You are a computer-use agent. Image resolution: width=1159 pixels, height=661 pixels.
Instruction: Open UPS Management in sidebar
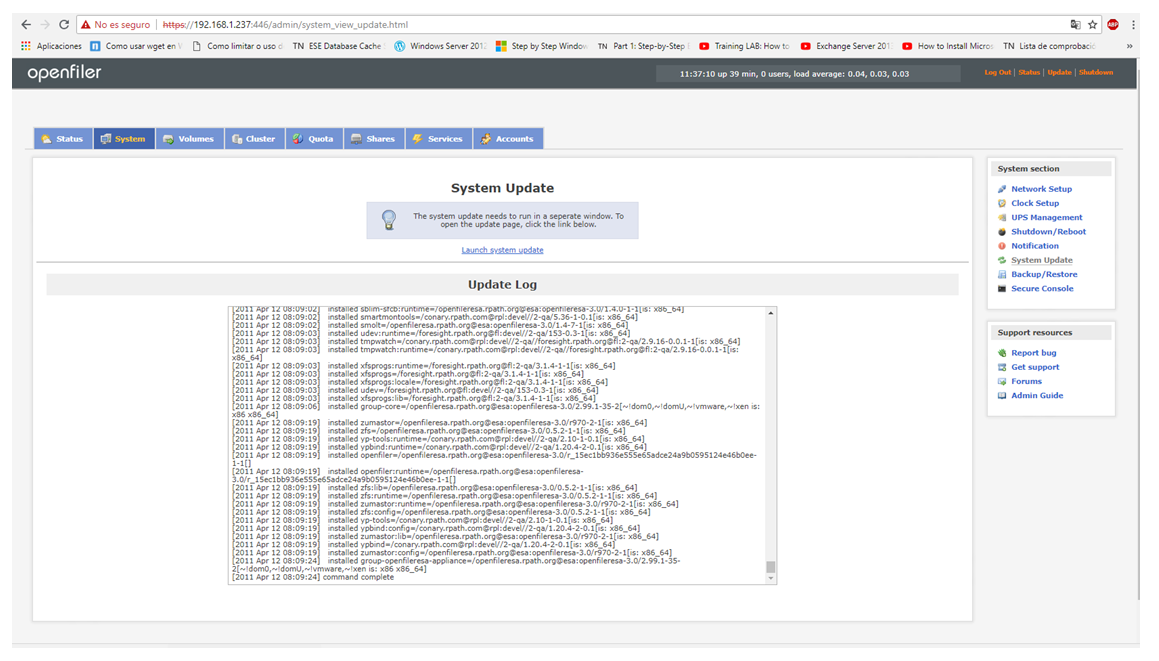pos(1047,217)
